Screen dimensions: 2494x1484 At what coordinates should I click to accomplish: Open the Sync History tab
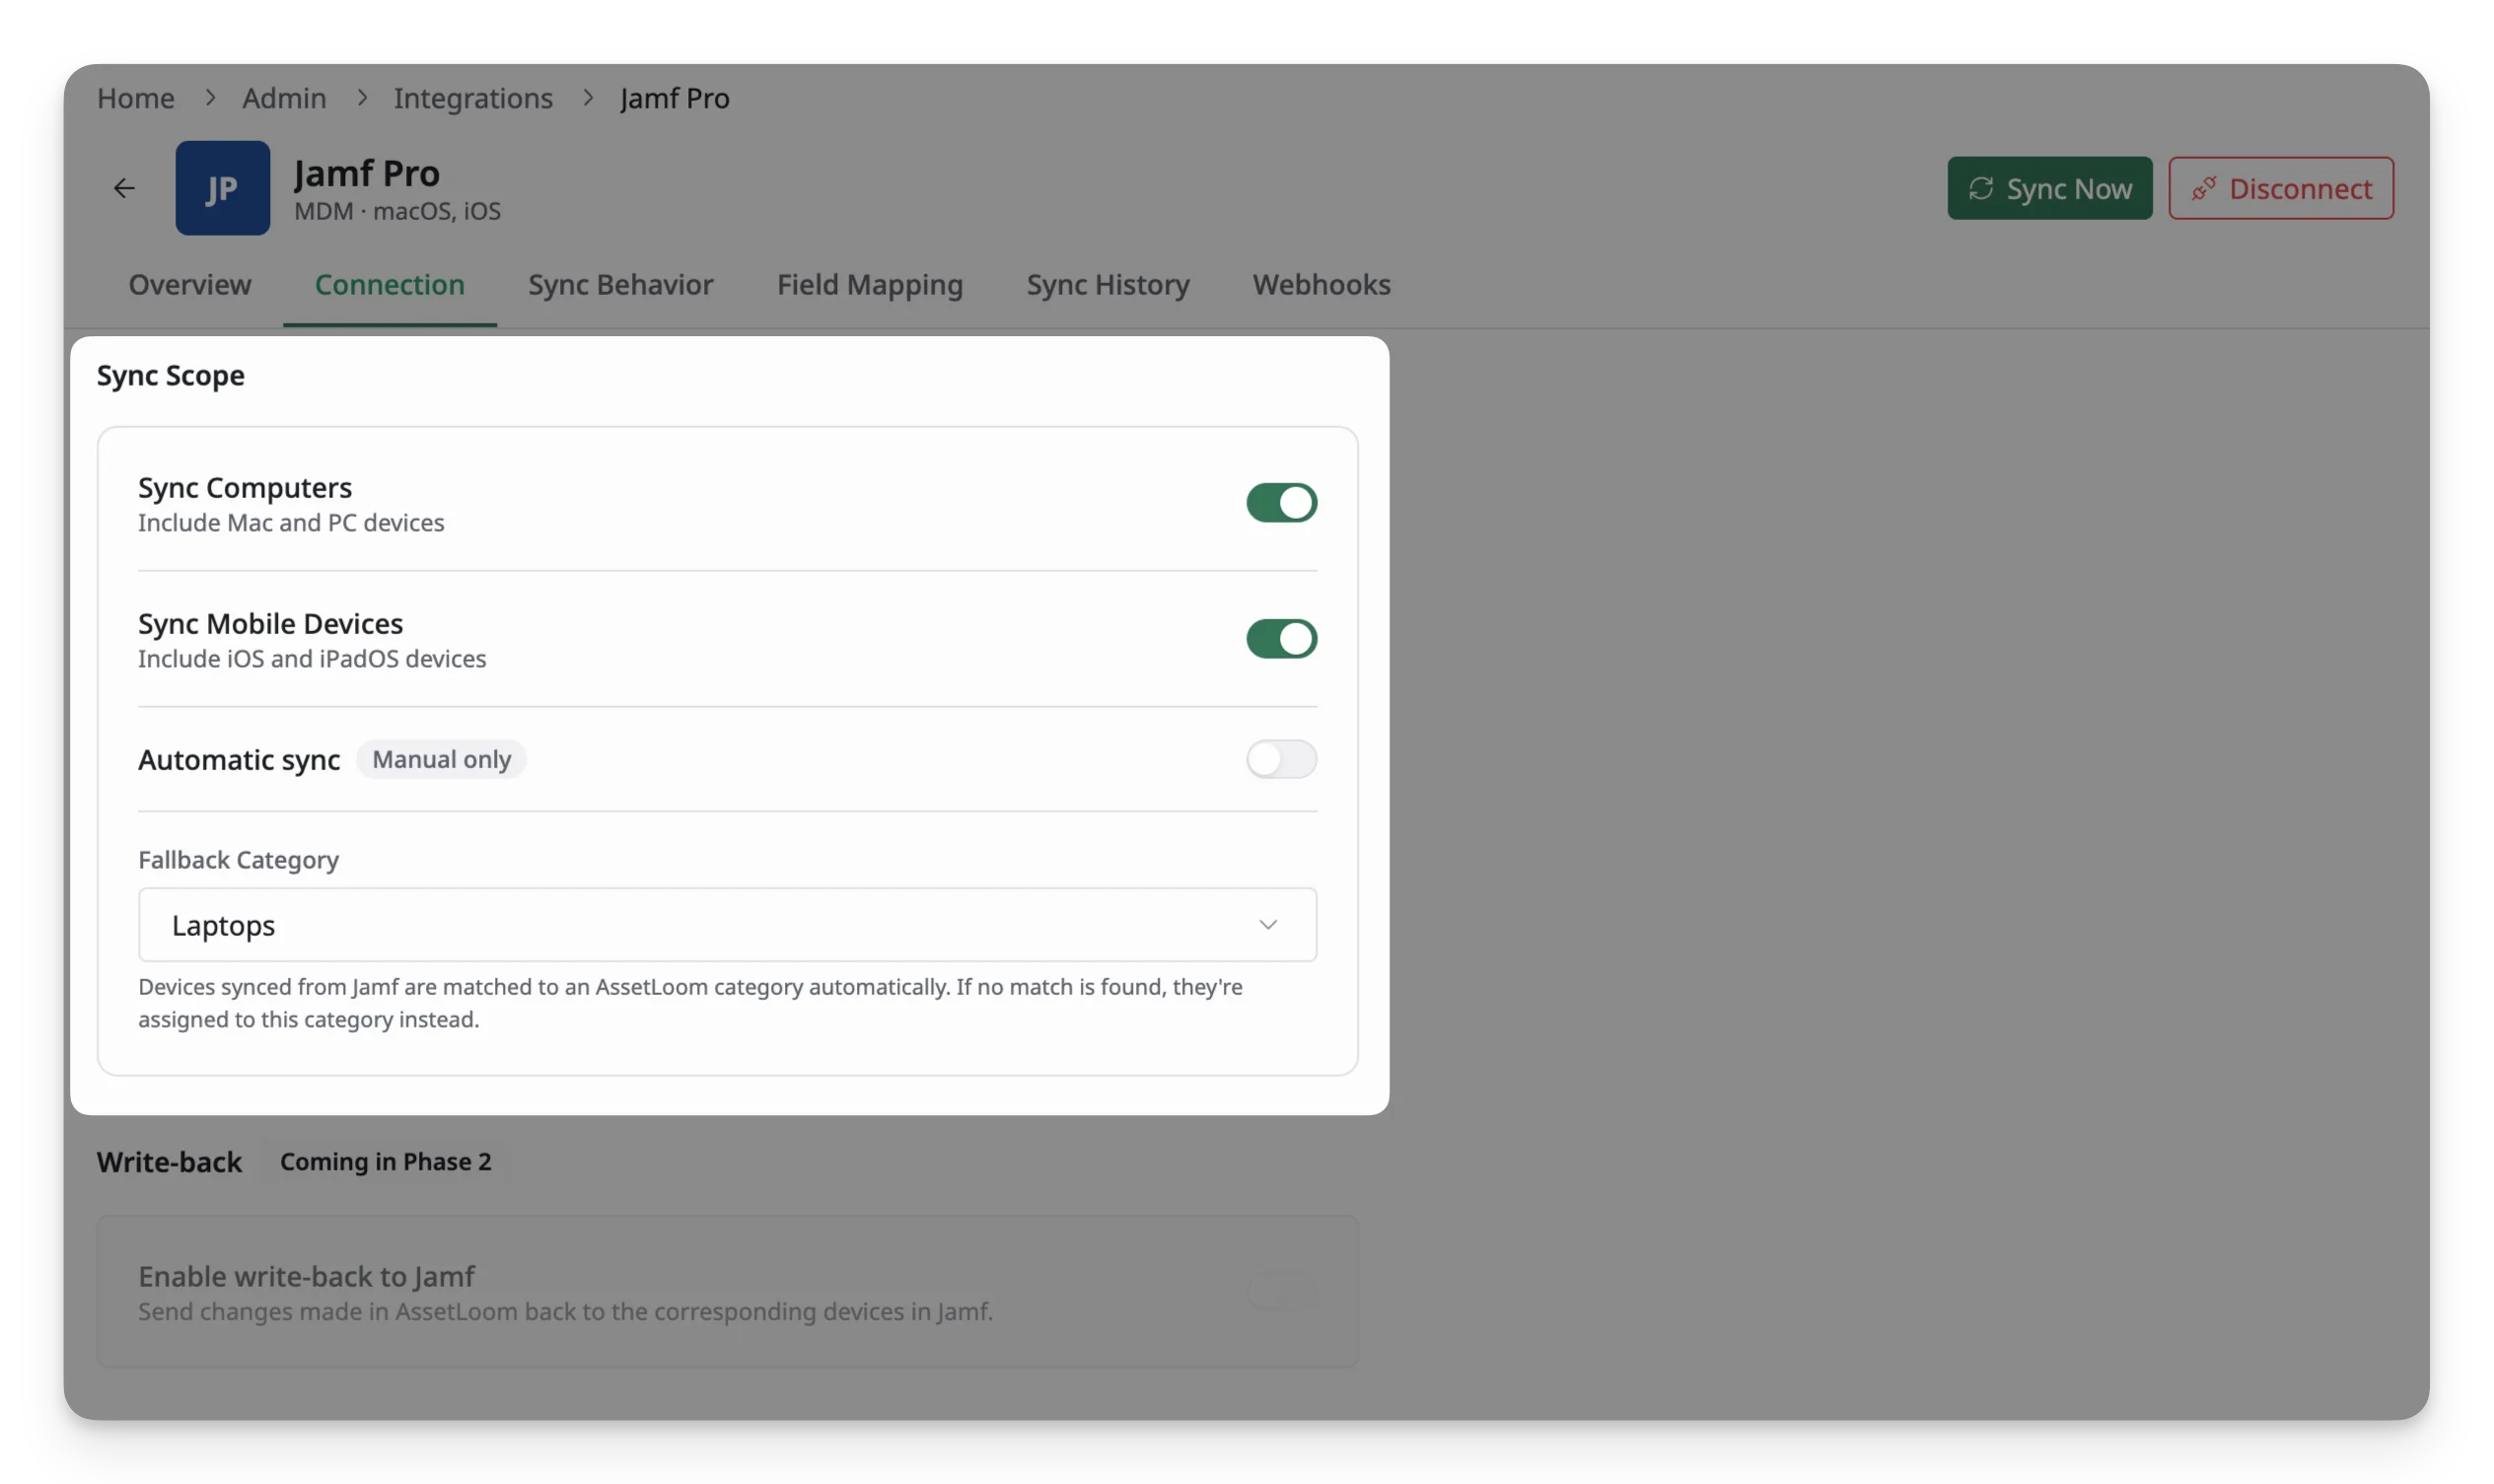(1107, 285)
